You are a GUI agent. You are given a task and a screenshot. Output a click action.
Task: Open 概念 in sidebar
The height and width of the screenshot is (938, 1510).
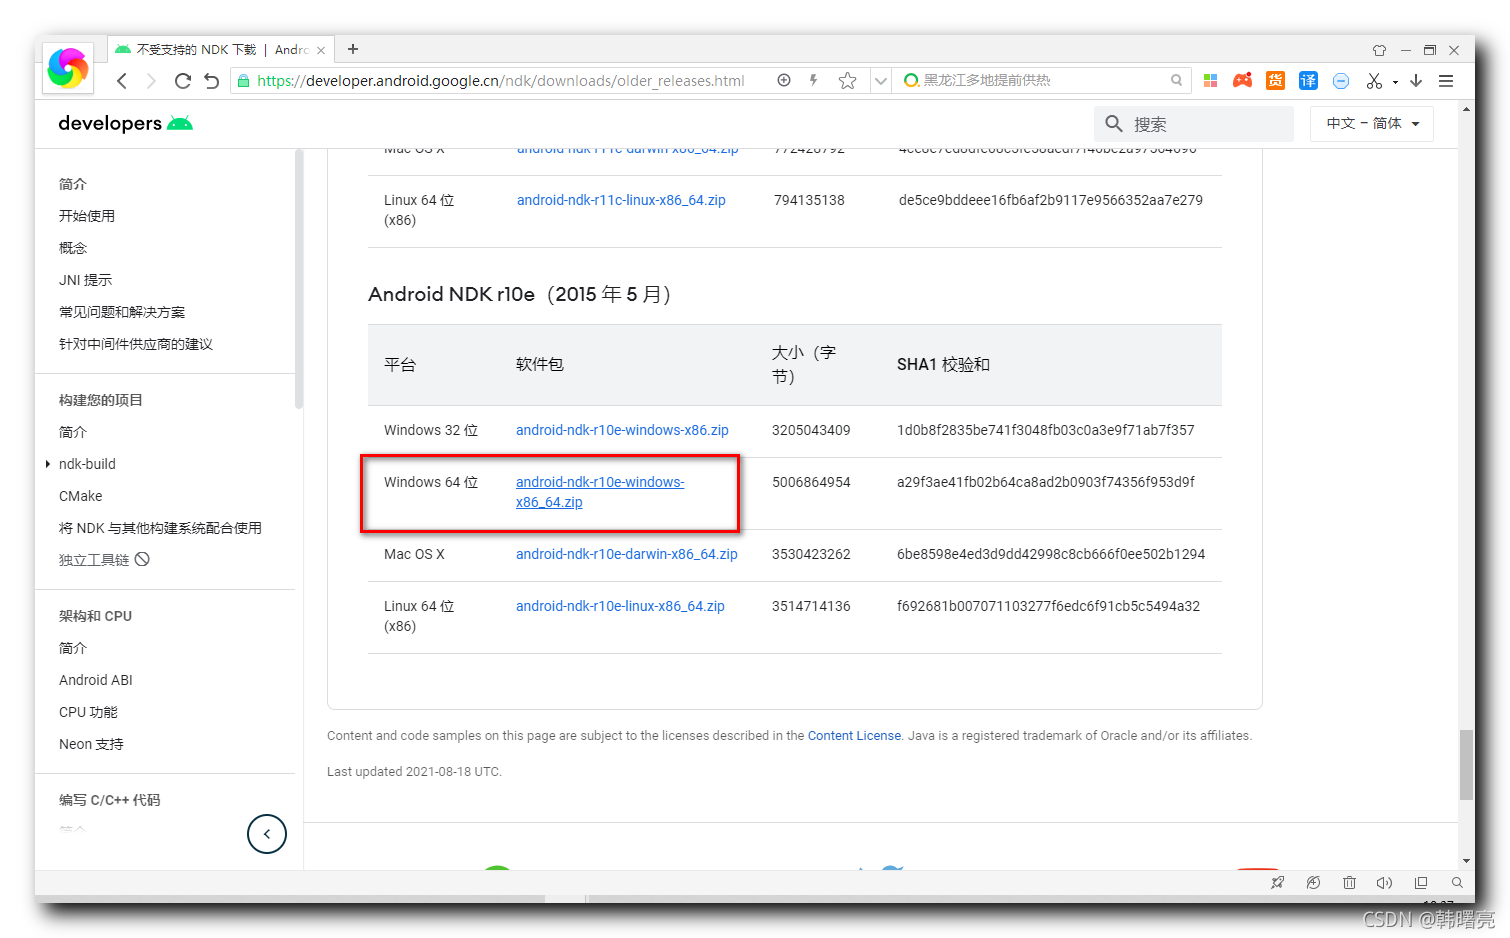[x=73, y=248]
